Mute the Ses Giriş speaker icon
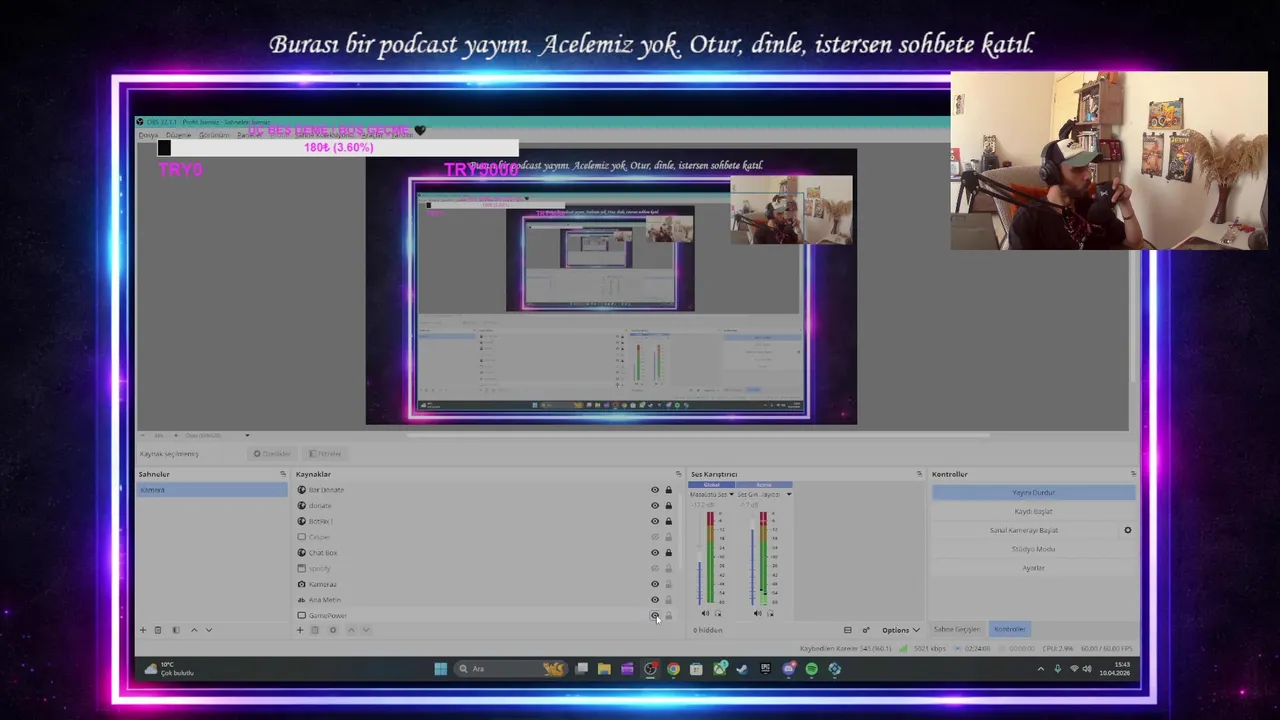This screenshot has width=1280, height=720. click(x=757, y=613)
